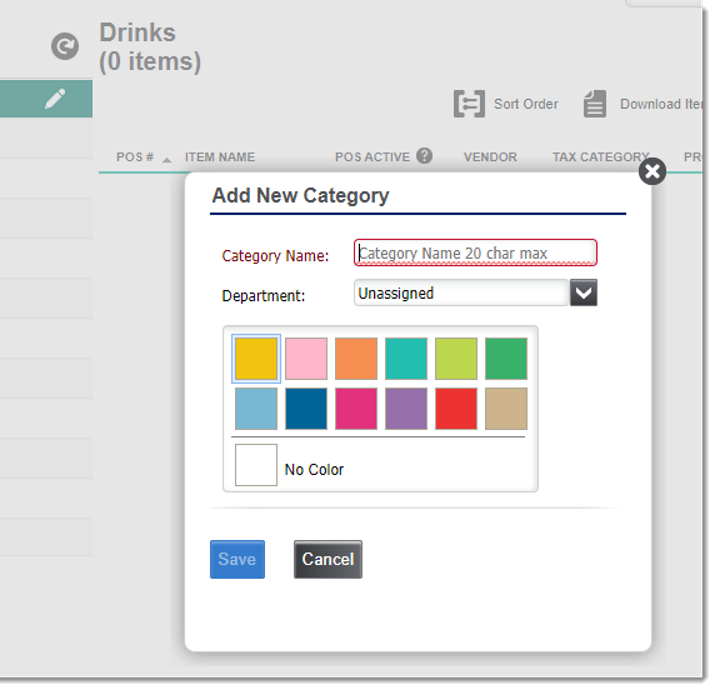Select the red color swatch
Viewport: 715px width, 690px height.
pos(456,409)
